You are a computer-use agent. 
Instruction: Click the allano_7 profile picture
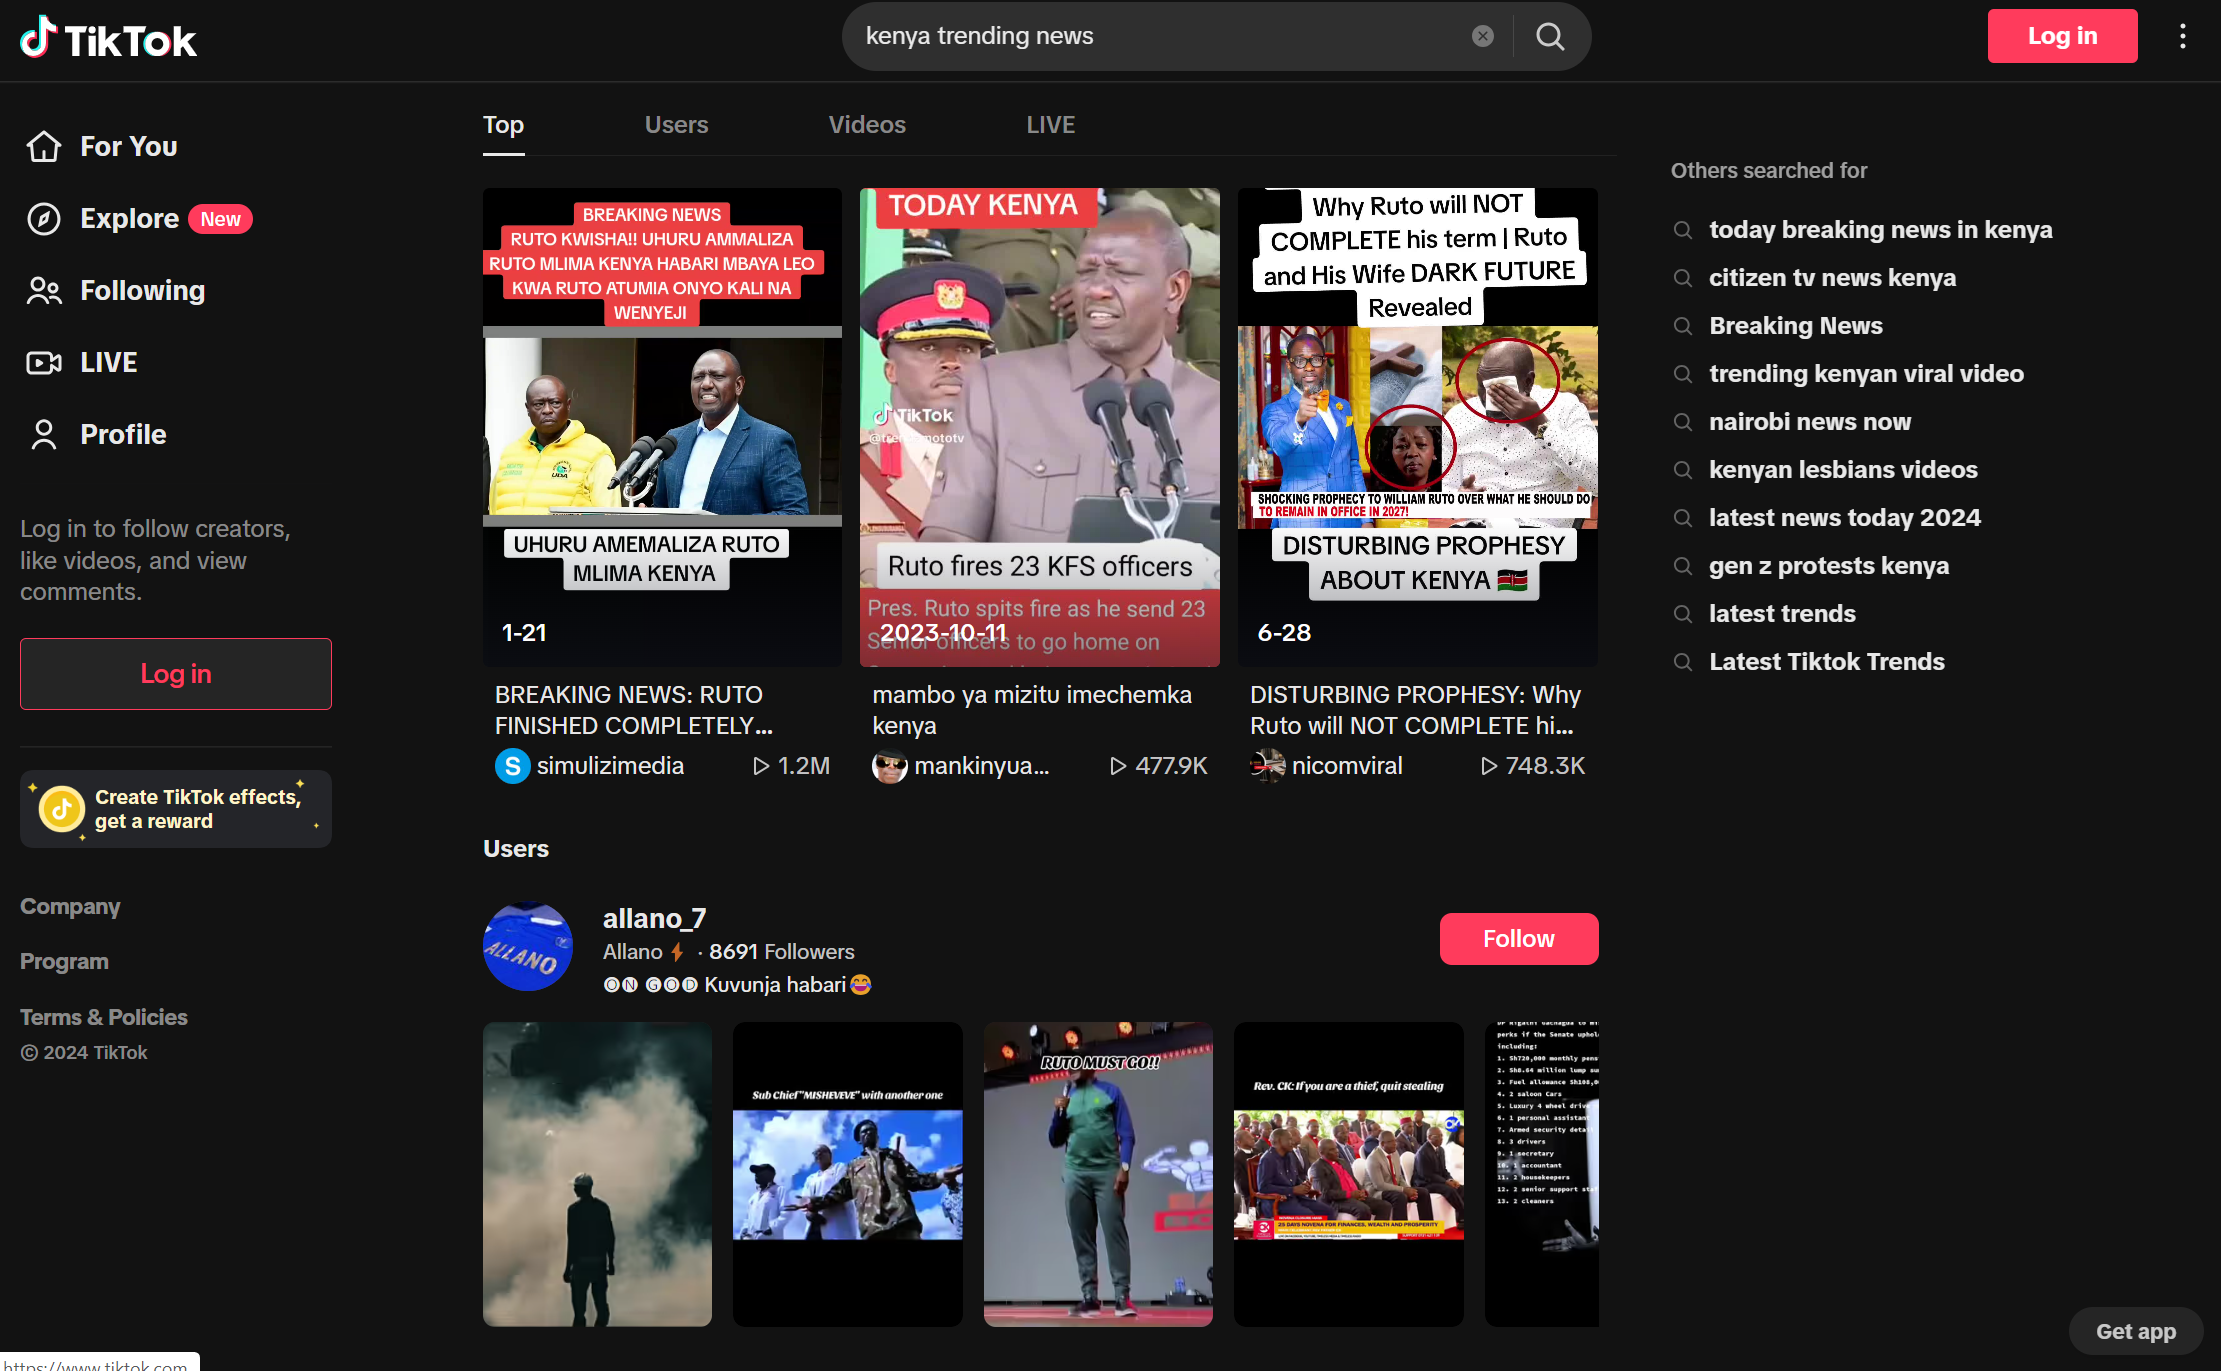pyautogui.click(x=528, y=947)
